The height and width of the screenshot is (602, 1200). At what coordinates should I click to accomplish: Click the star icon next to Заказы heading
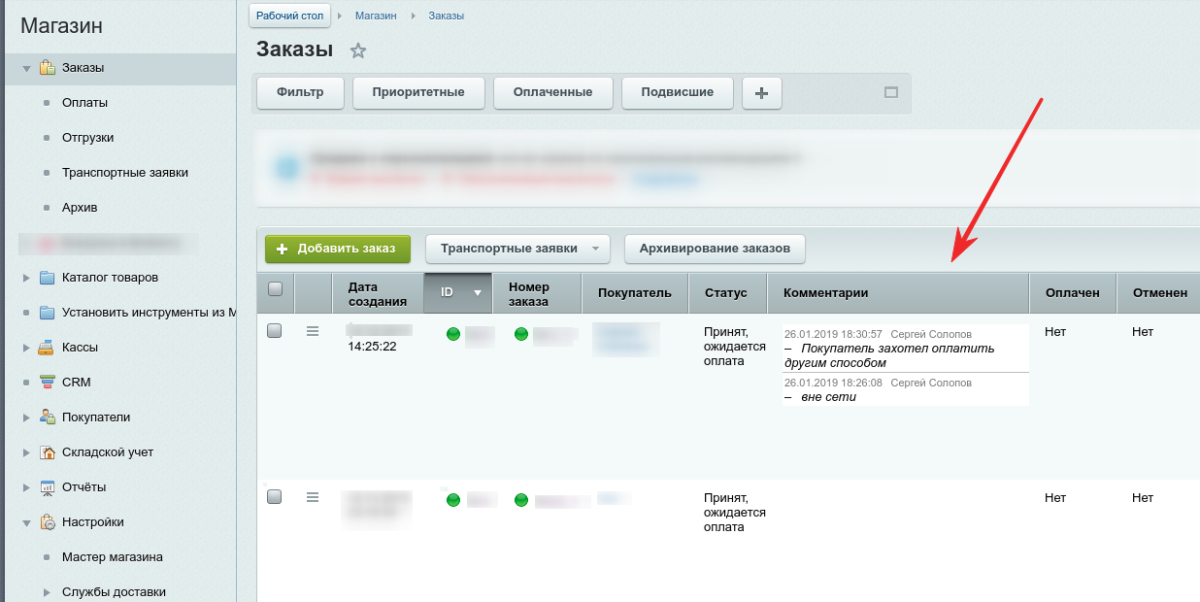coord(357,50)
